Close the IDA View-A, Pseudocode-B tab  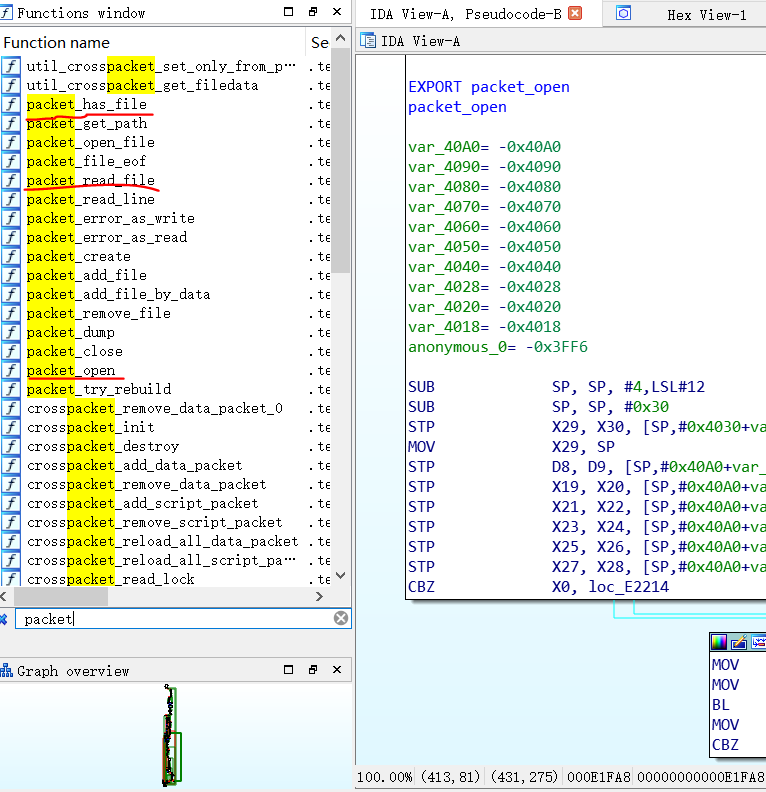574,14
